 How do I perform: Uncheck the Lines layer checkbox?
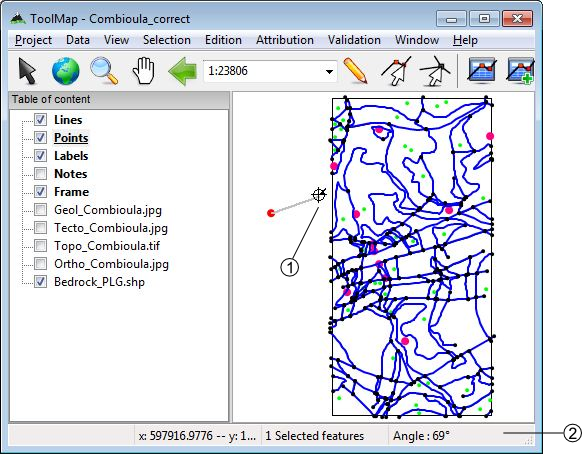click(40, 120)
